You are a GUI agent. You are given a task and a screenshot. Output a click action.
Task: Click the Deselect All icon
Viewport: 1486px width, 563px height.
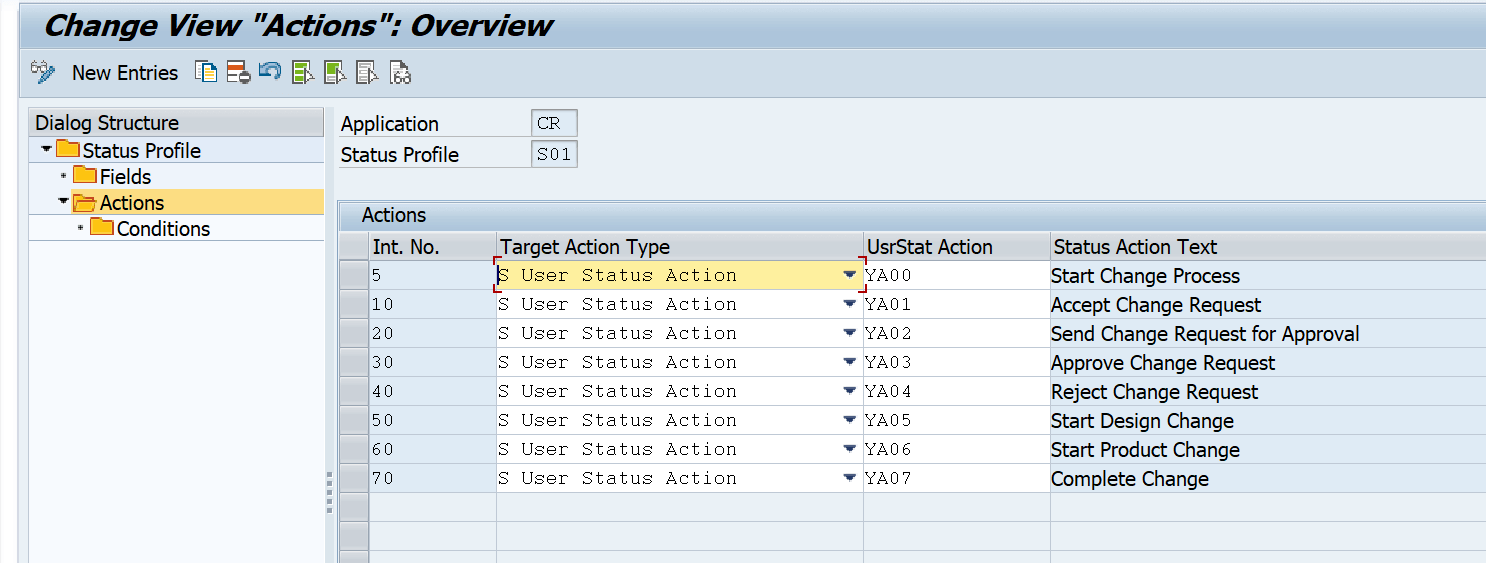click(367, 72)
